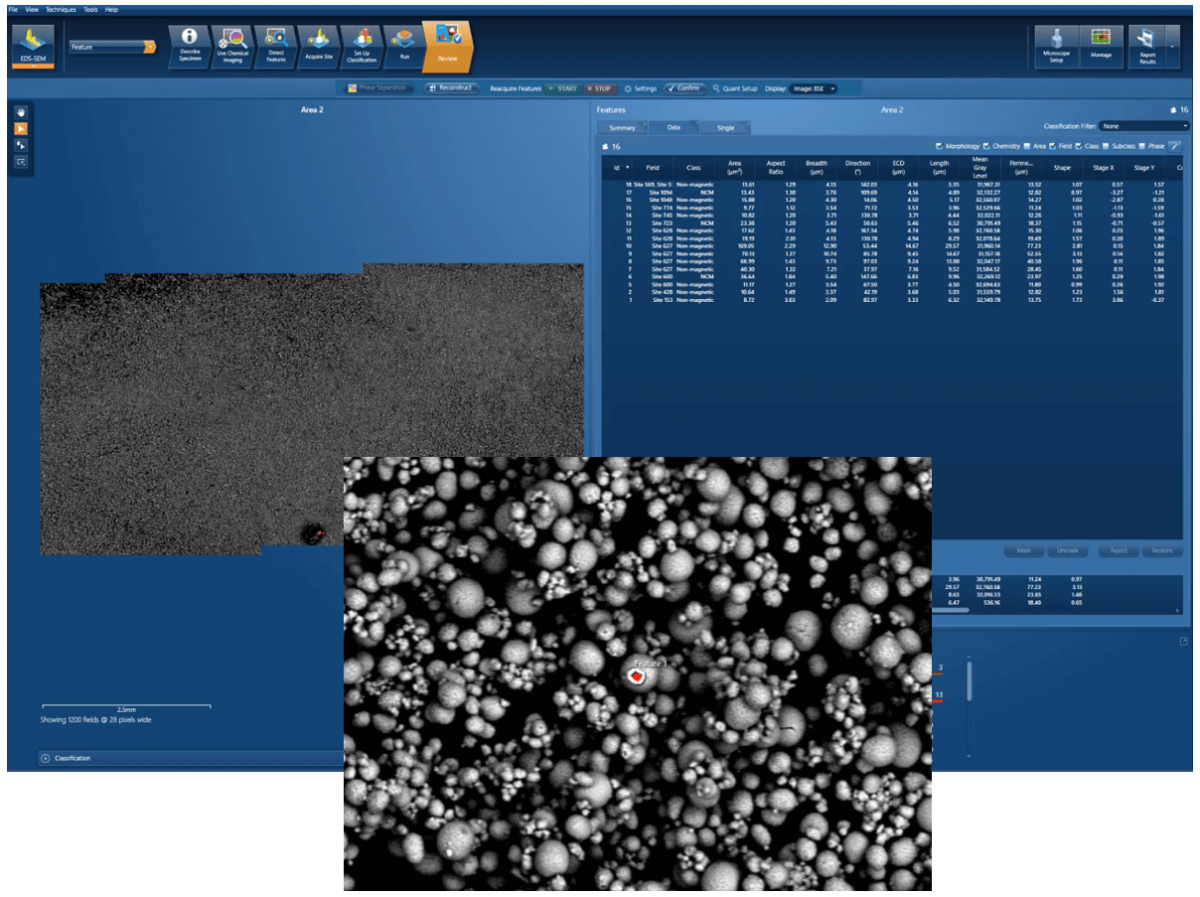Switch to the Summary tab
Viewport: 1200px width, 897px height.
click(622, 128)
